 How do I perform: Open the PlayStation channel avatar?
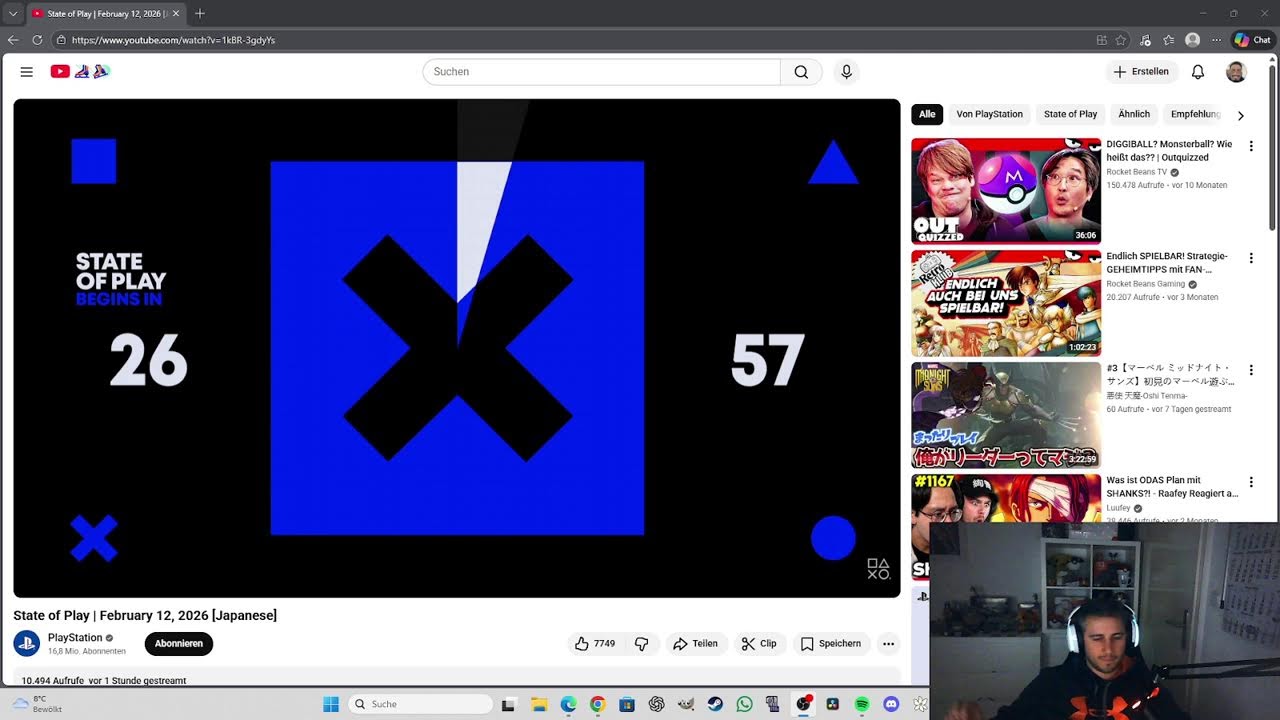point(27,643)
